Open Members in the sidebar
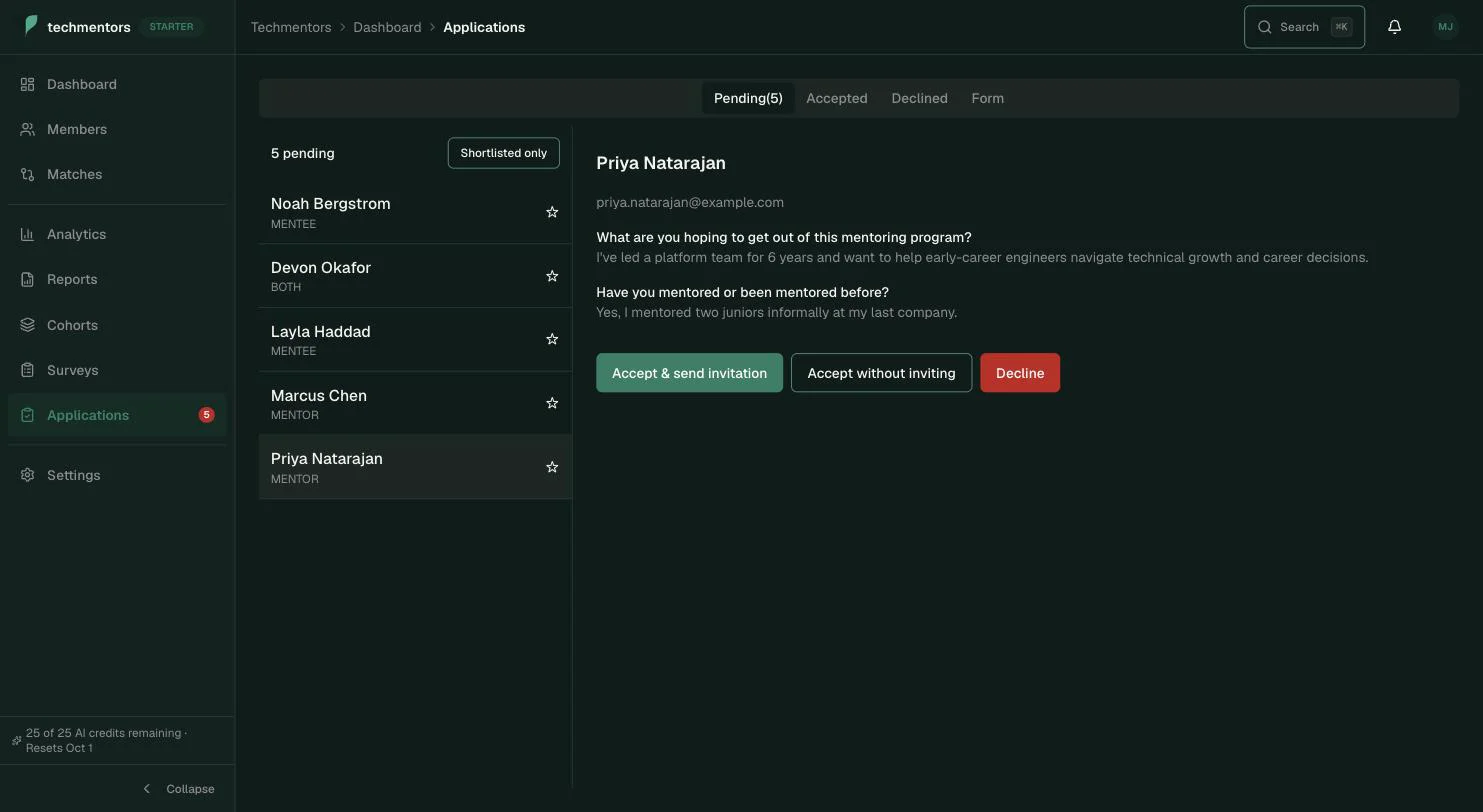The image size is (1483, 812). (117, 129)
